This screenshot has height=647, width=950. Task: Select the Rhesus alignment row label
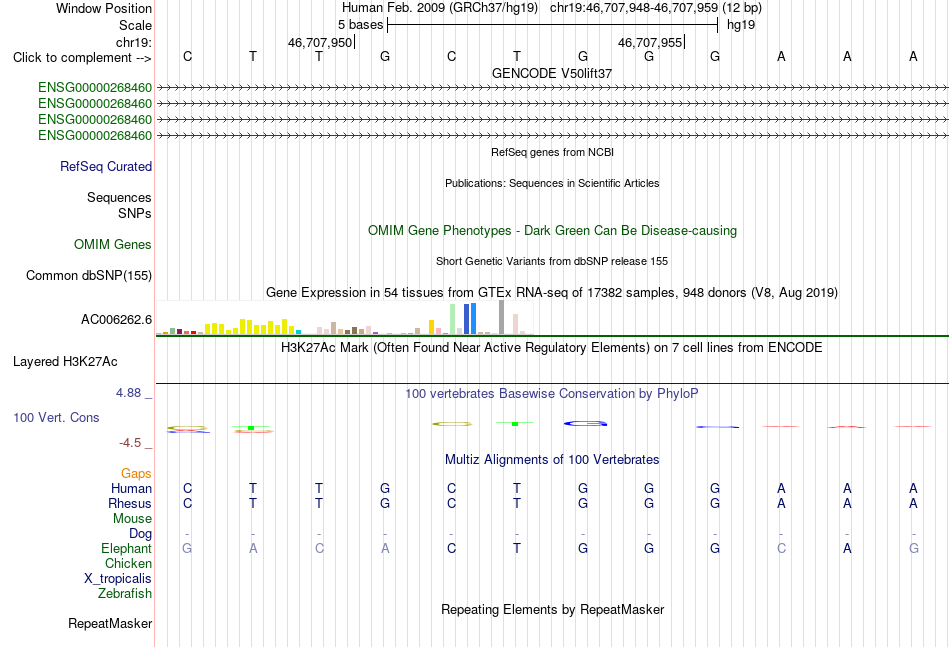(130, 503)
